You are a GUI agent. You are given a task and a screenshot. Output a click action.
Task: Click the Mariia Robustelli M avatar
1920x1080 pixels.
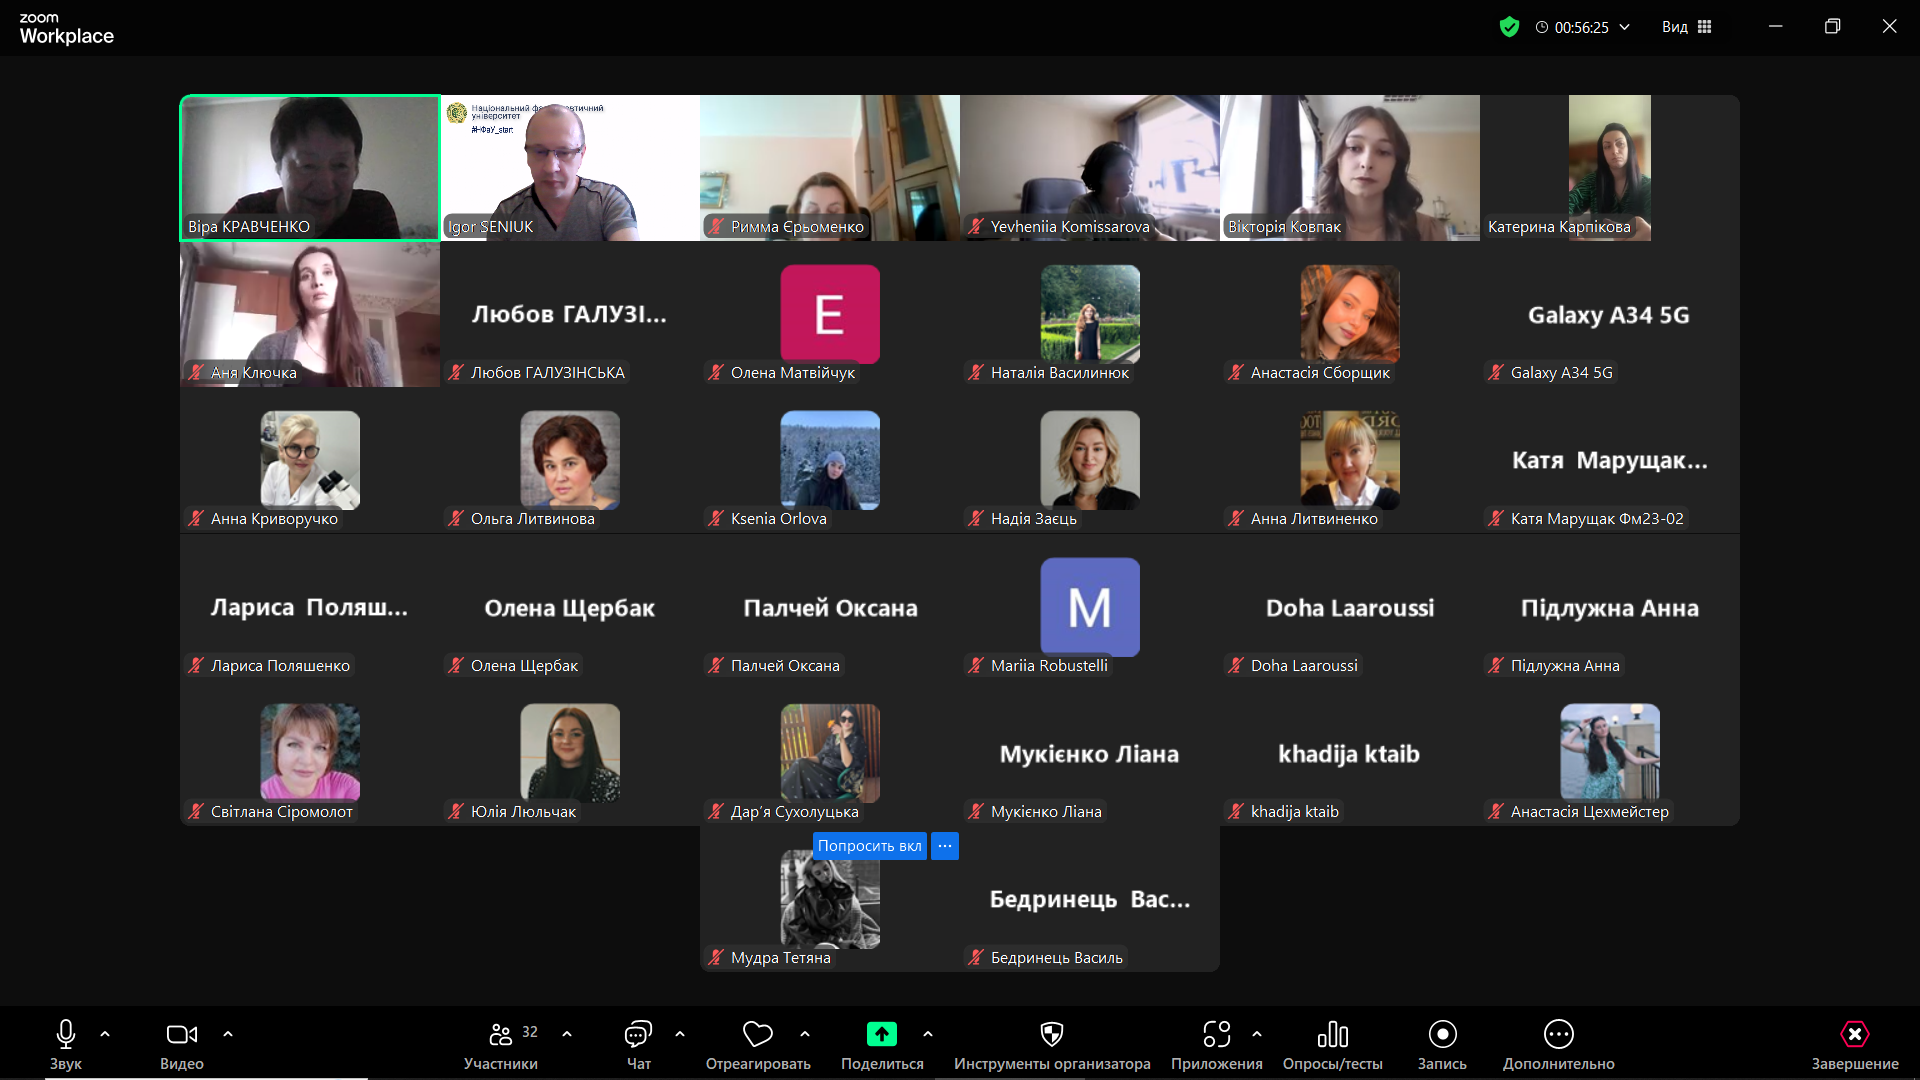click(1090, 607)
